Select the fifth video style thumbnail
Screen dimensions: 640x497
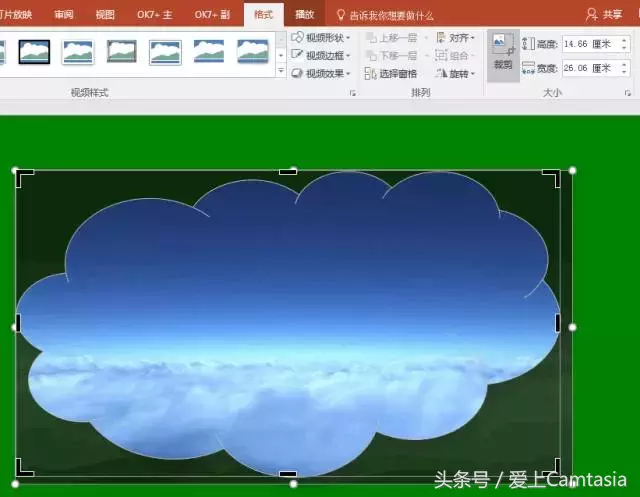209,52
